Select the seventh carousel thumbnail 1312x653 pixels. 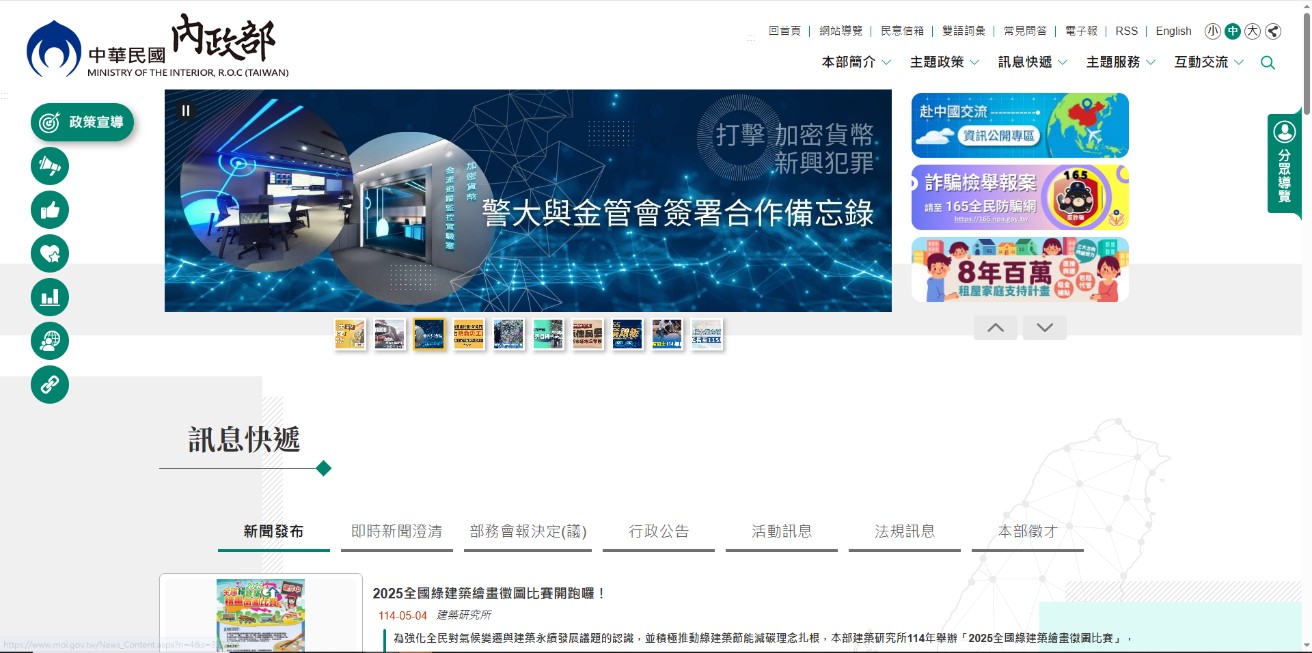[588, 334]
